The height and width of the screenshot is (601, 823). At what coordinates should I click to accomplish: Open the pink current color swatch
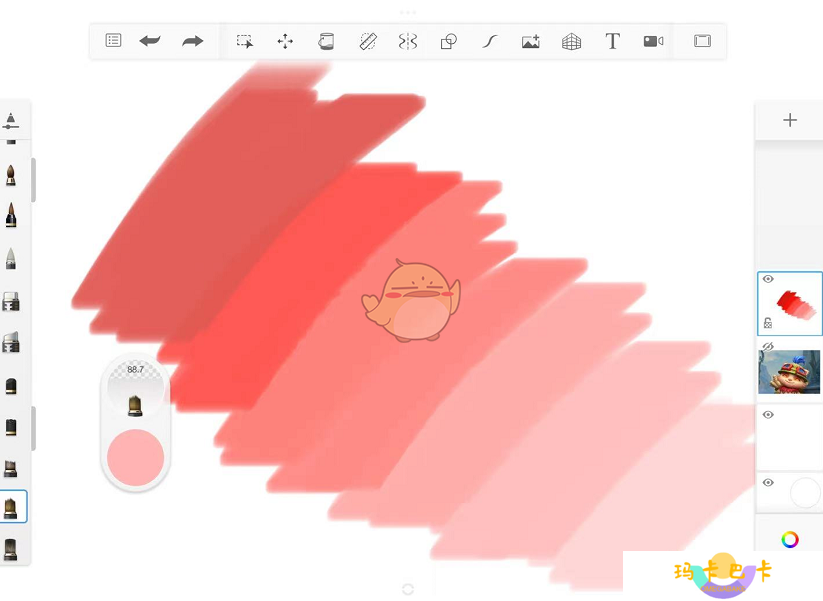tap(135, 457)
